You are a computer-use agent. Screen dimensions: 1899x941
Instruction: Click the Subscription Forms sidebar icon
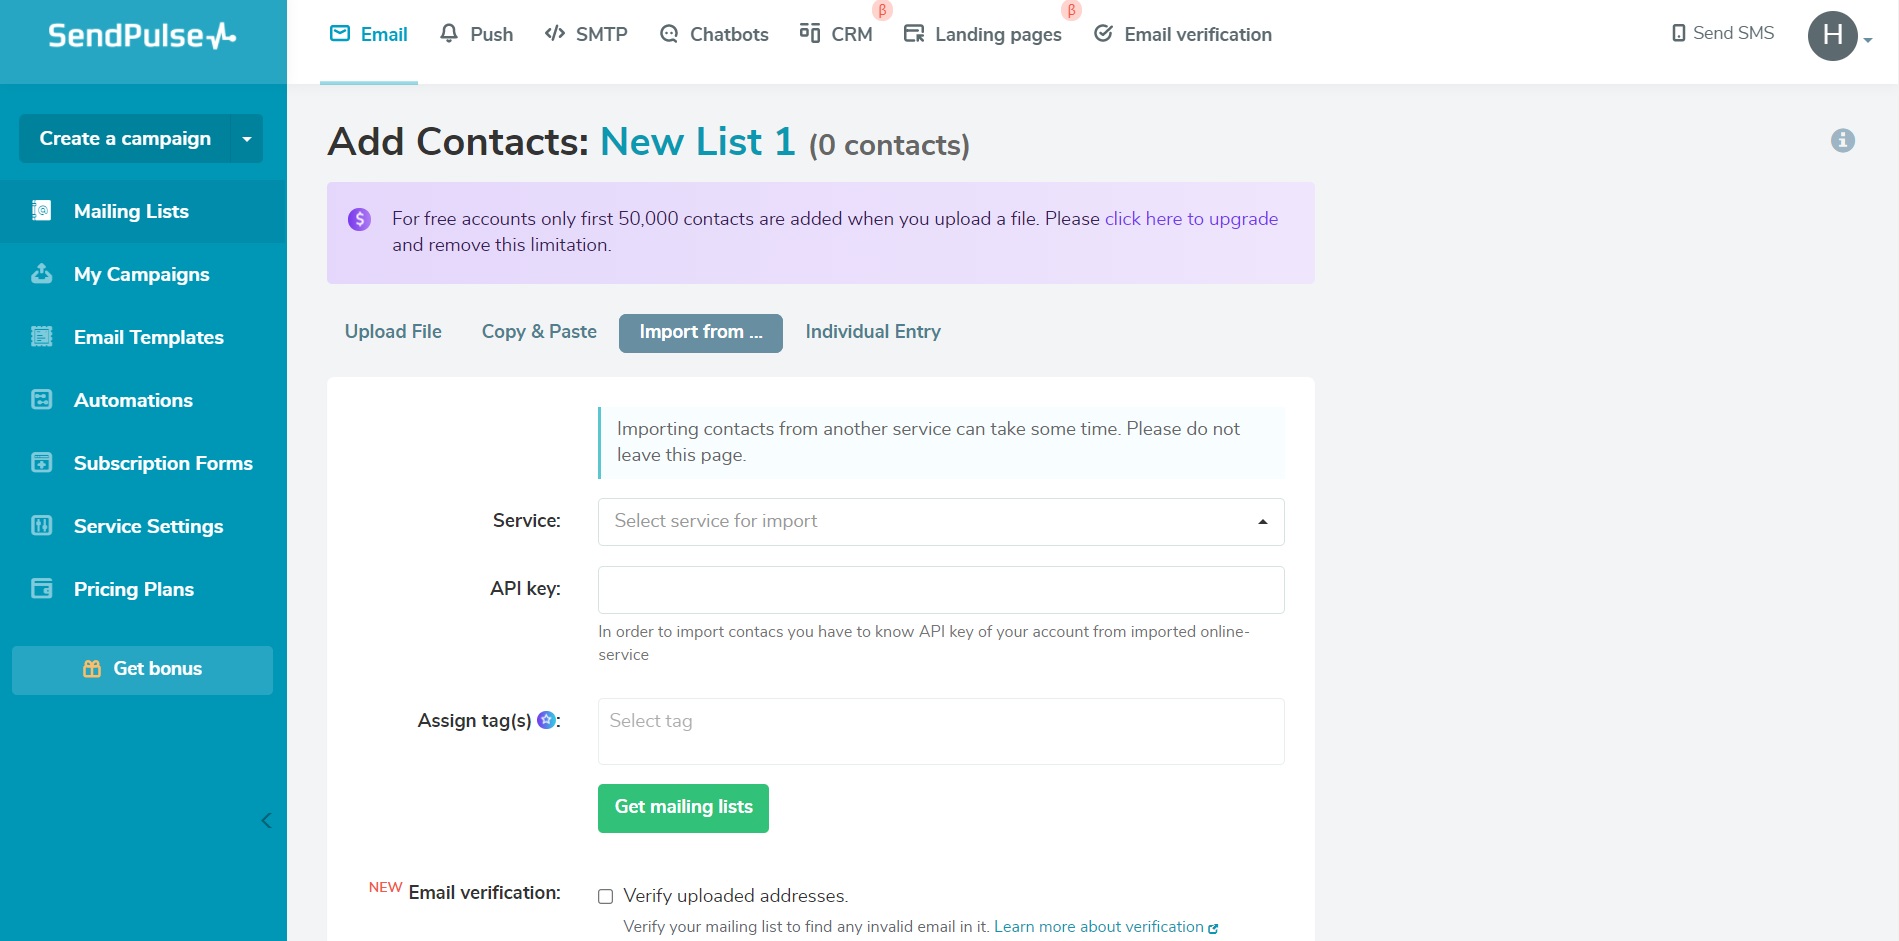42,463
